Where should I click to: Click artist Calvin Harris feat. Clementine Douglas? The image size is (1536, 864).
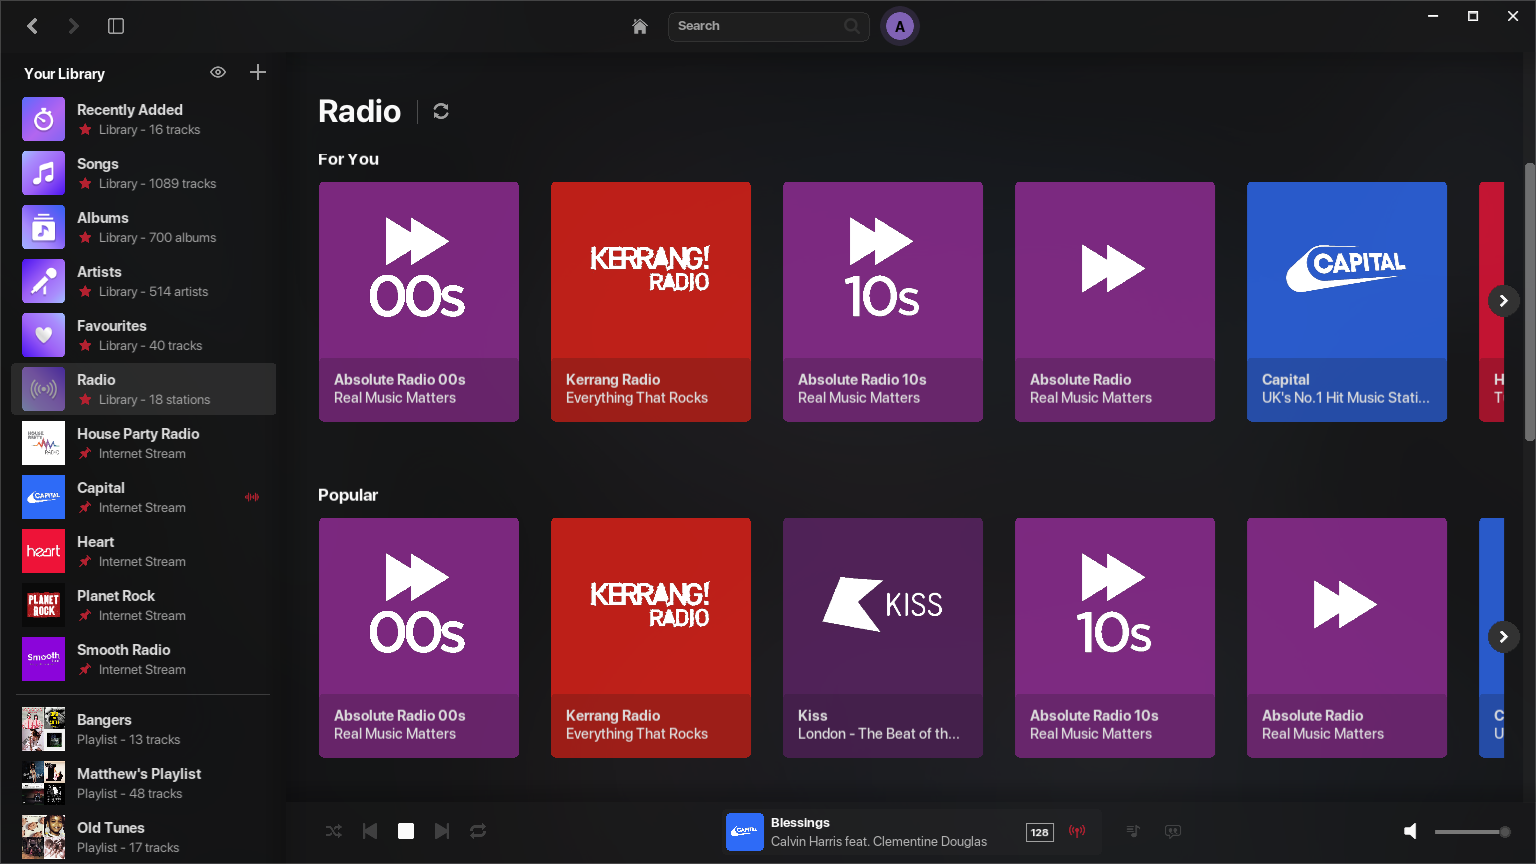click(879, 842)
